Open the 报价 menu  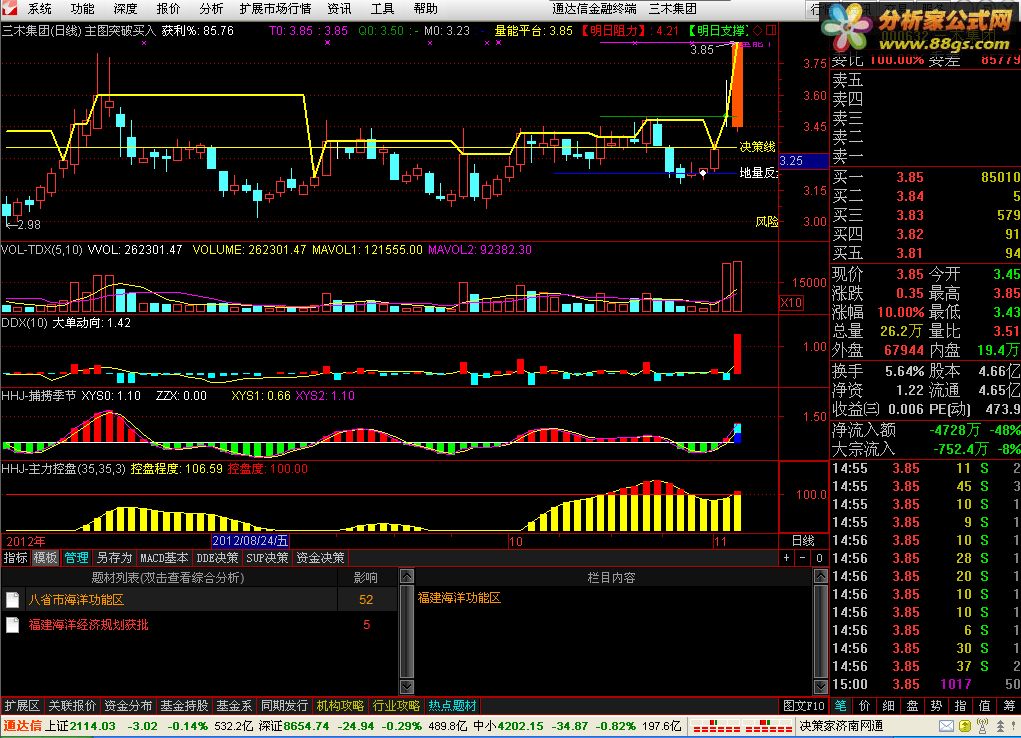pos(168,8)
